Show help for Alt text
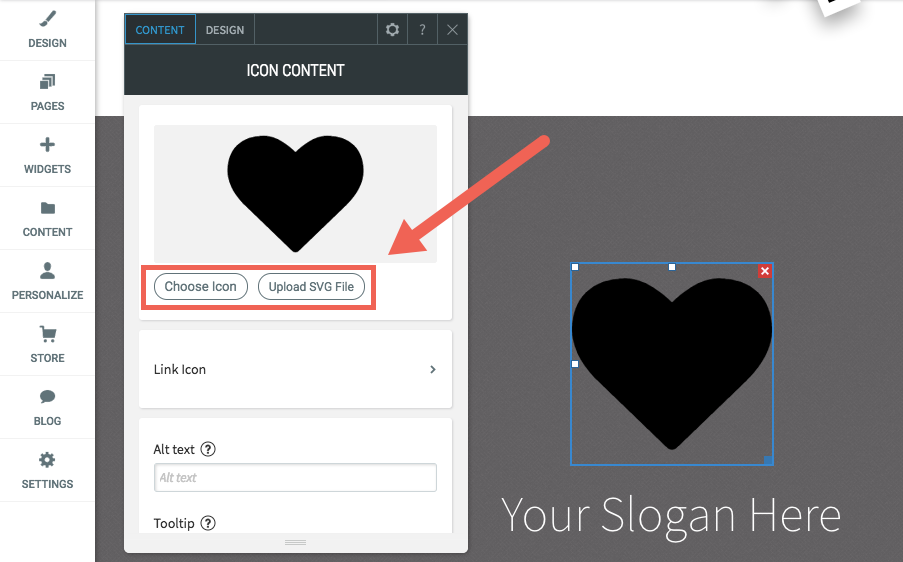The width and height of the screenshot is (903, 562). coord(208,449)
